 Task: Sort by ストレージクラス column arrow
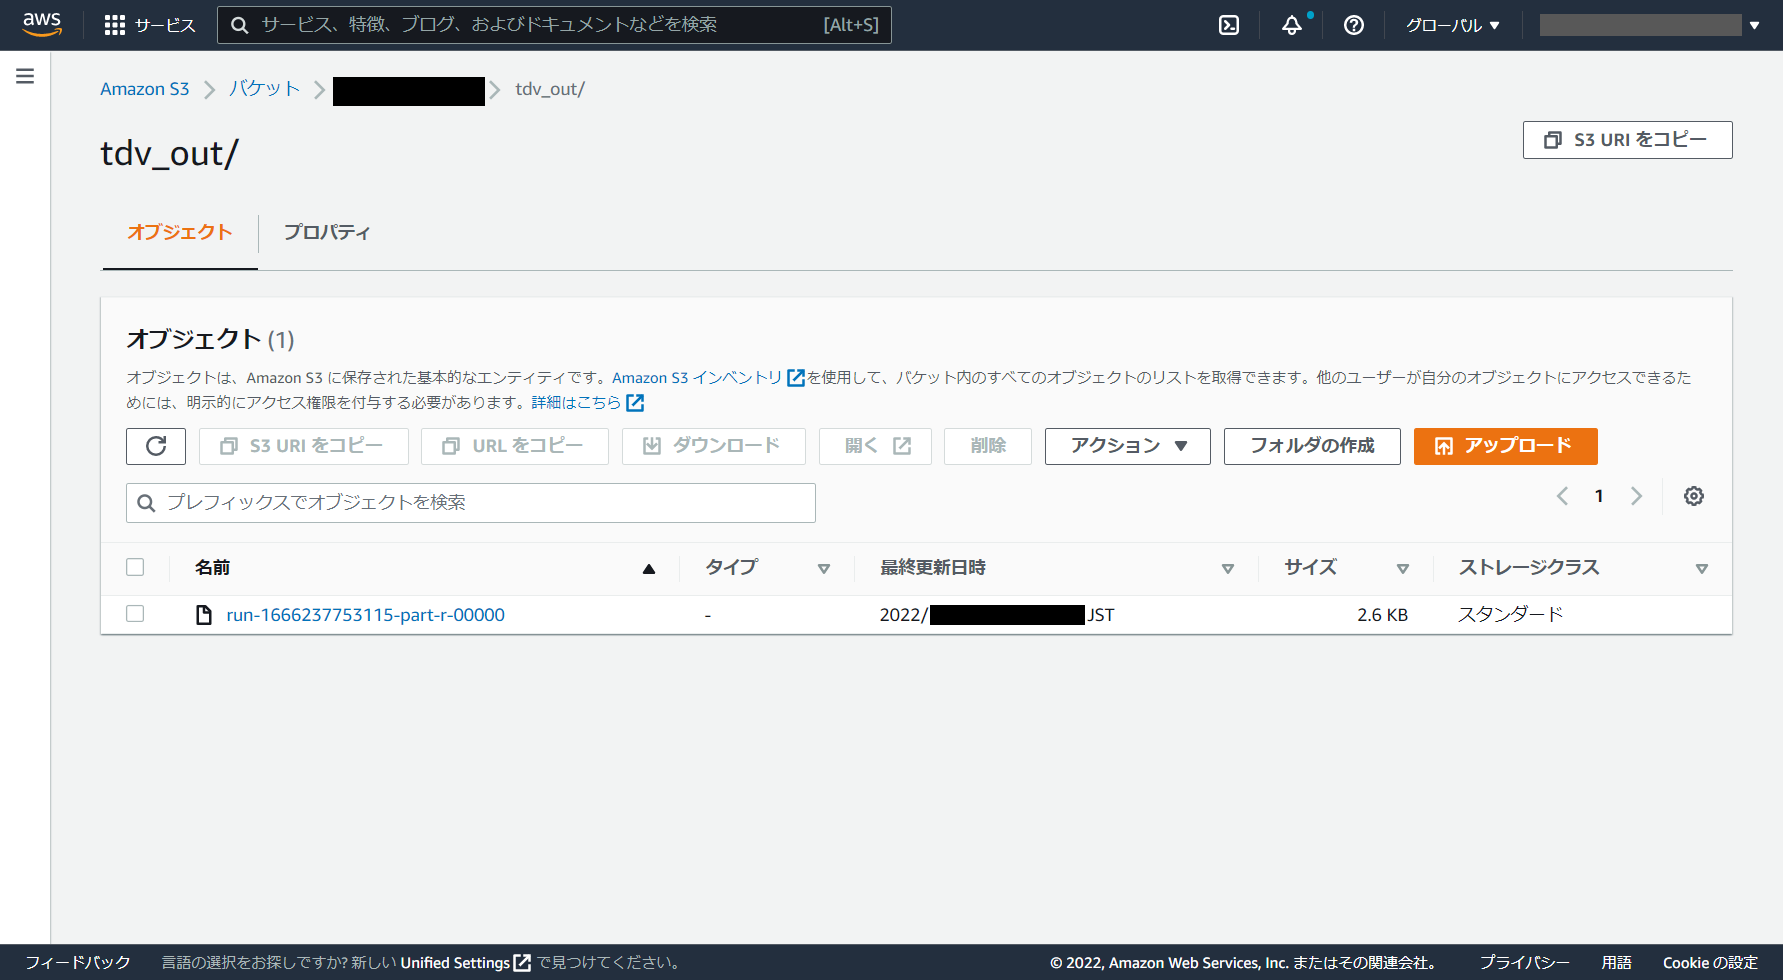click(1702, 569)
